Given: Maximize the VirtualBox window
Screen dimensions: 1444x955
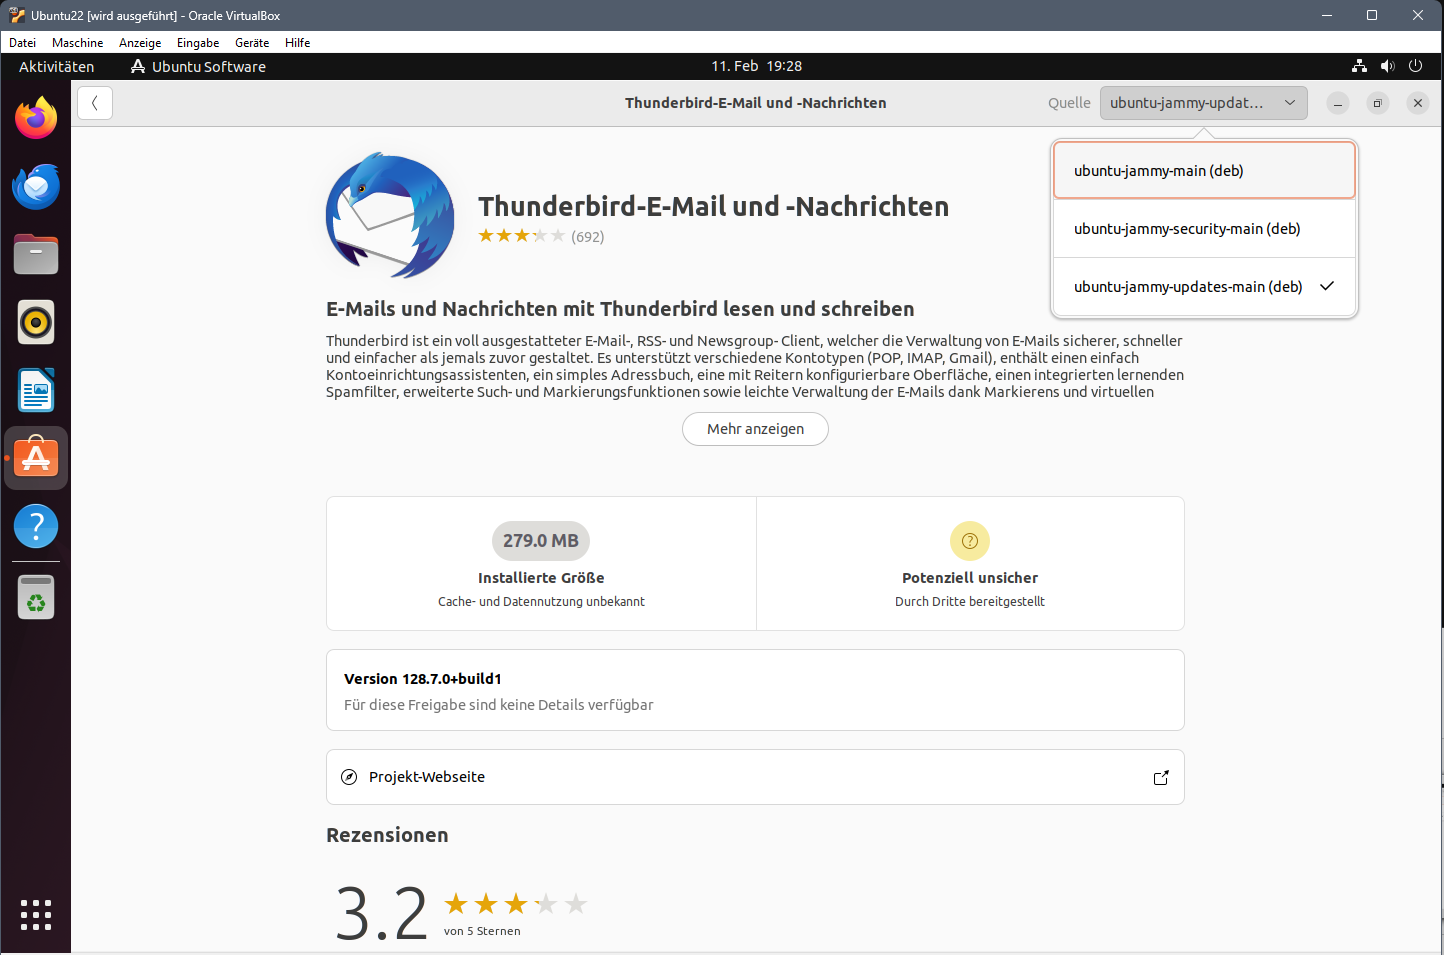Looking at the screenshot, I should [1372, 15].
